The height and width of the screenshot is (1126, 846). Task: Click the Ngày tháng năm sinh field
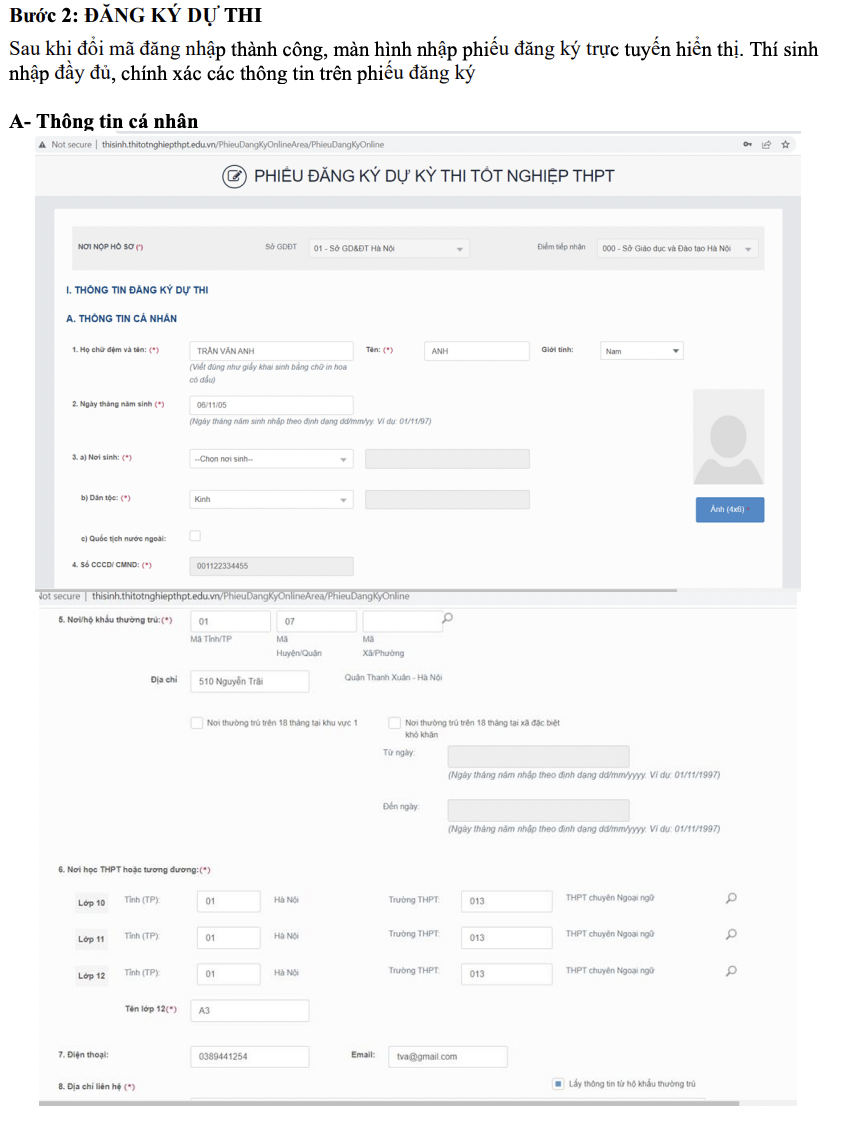point(271,404)
